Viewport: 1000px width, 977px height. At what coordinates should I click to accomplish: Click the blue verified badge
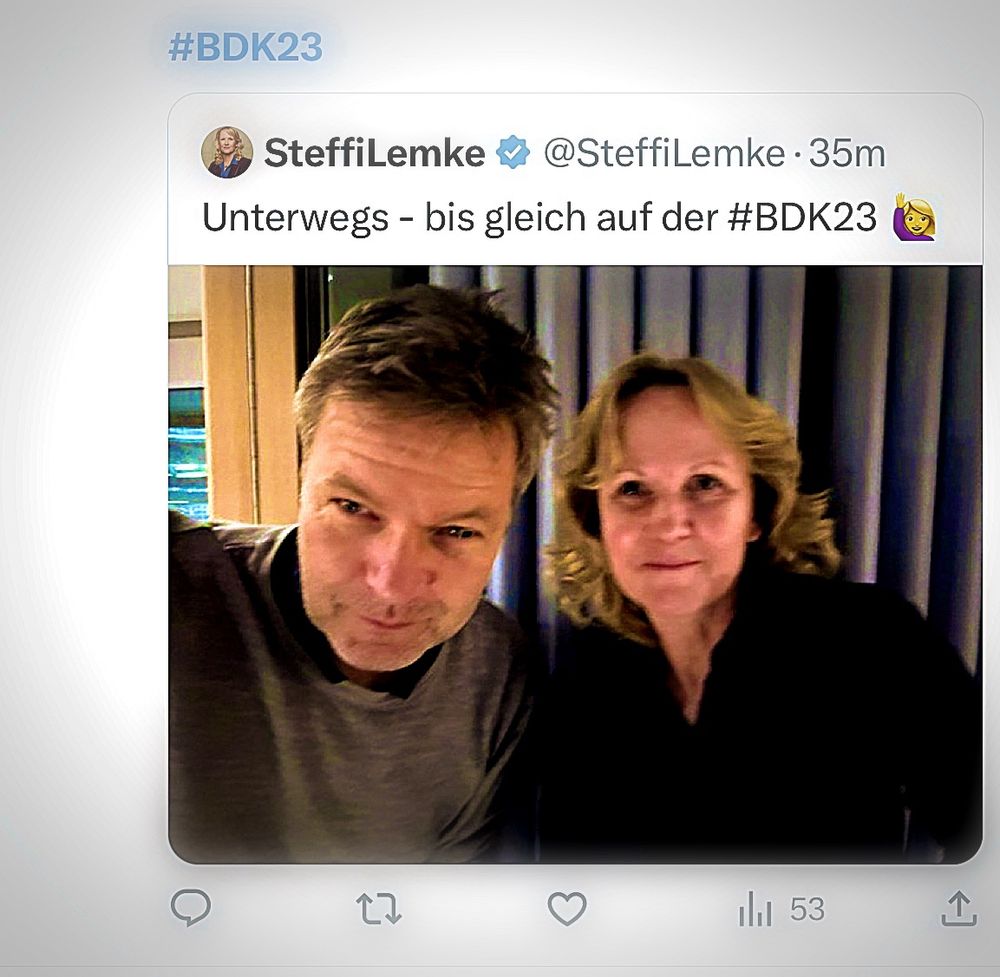click(x=513, y=153)
